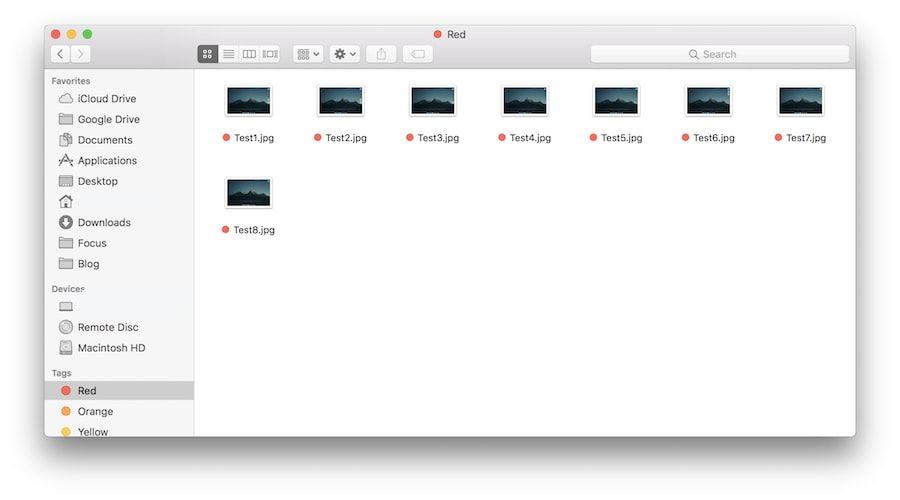Click the Search field

(720, 54)
